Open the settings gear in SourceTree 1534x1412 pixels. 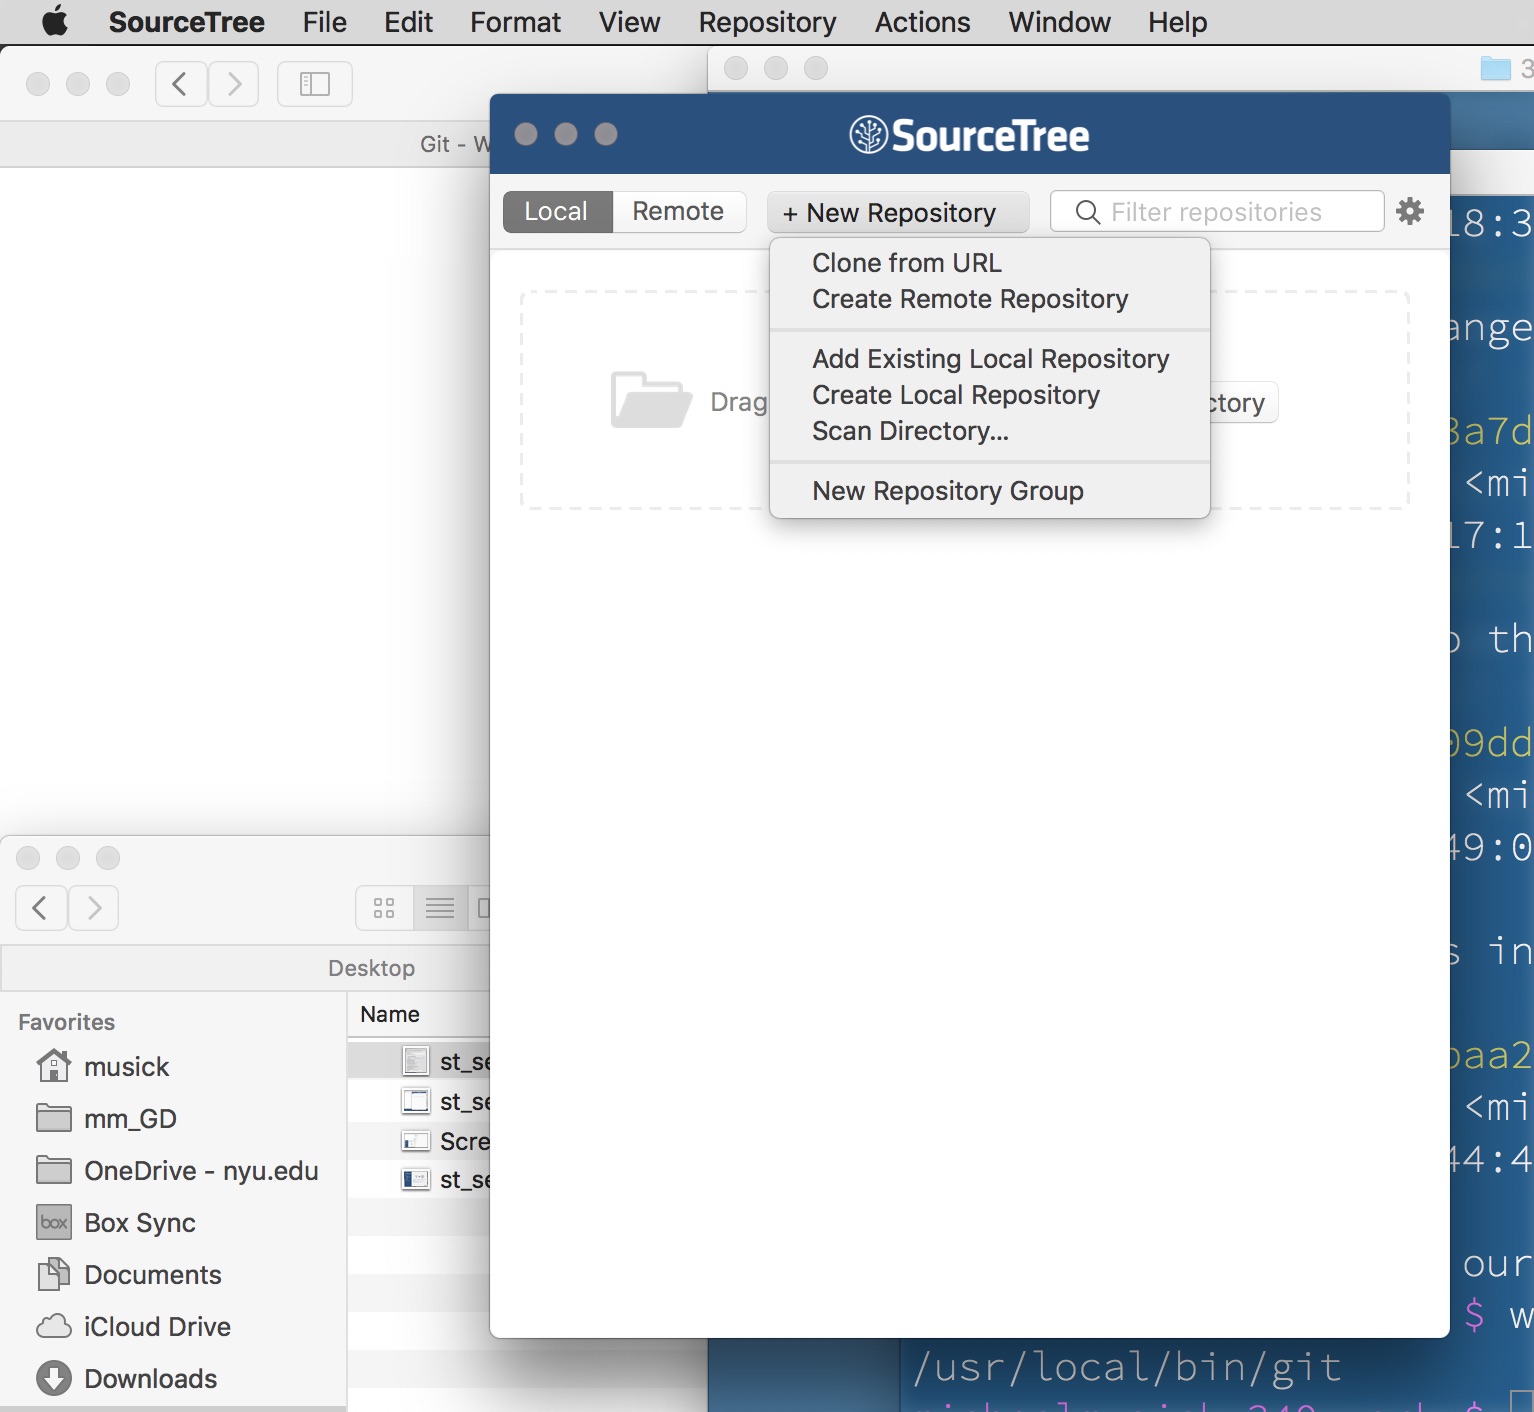point(1410,211)
